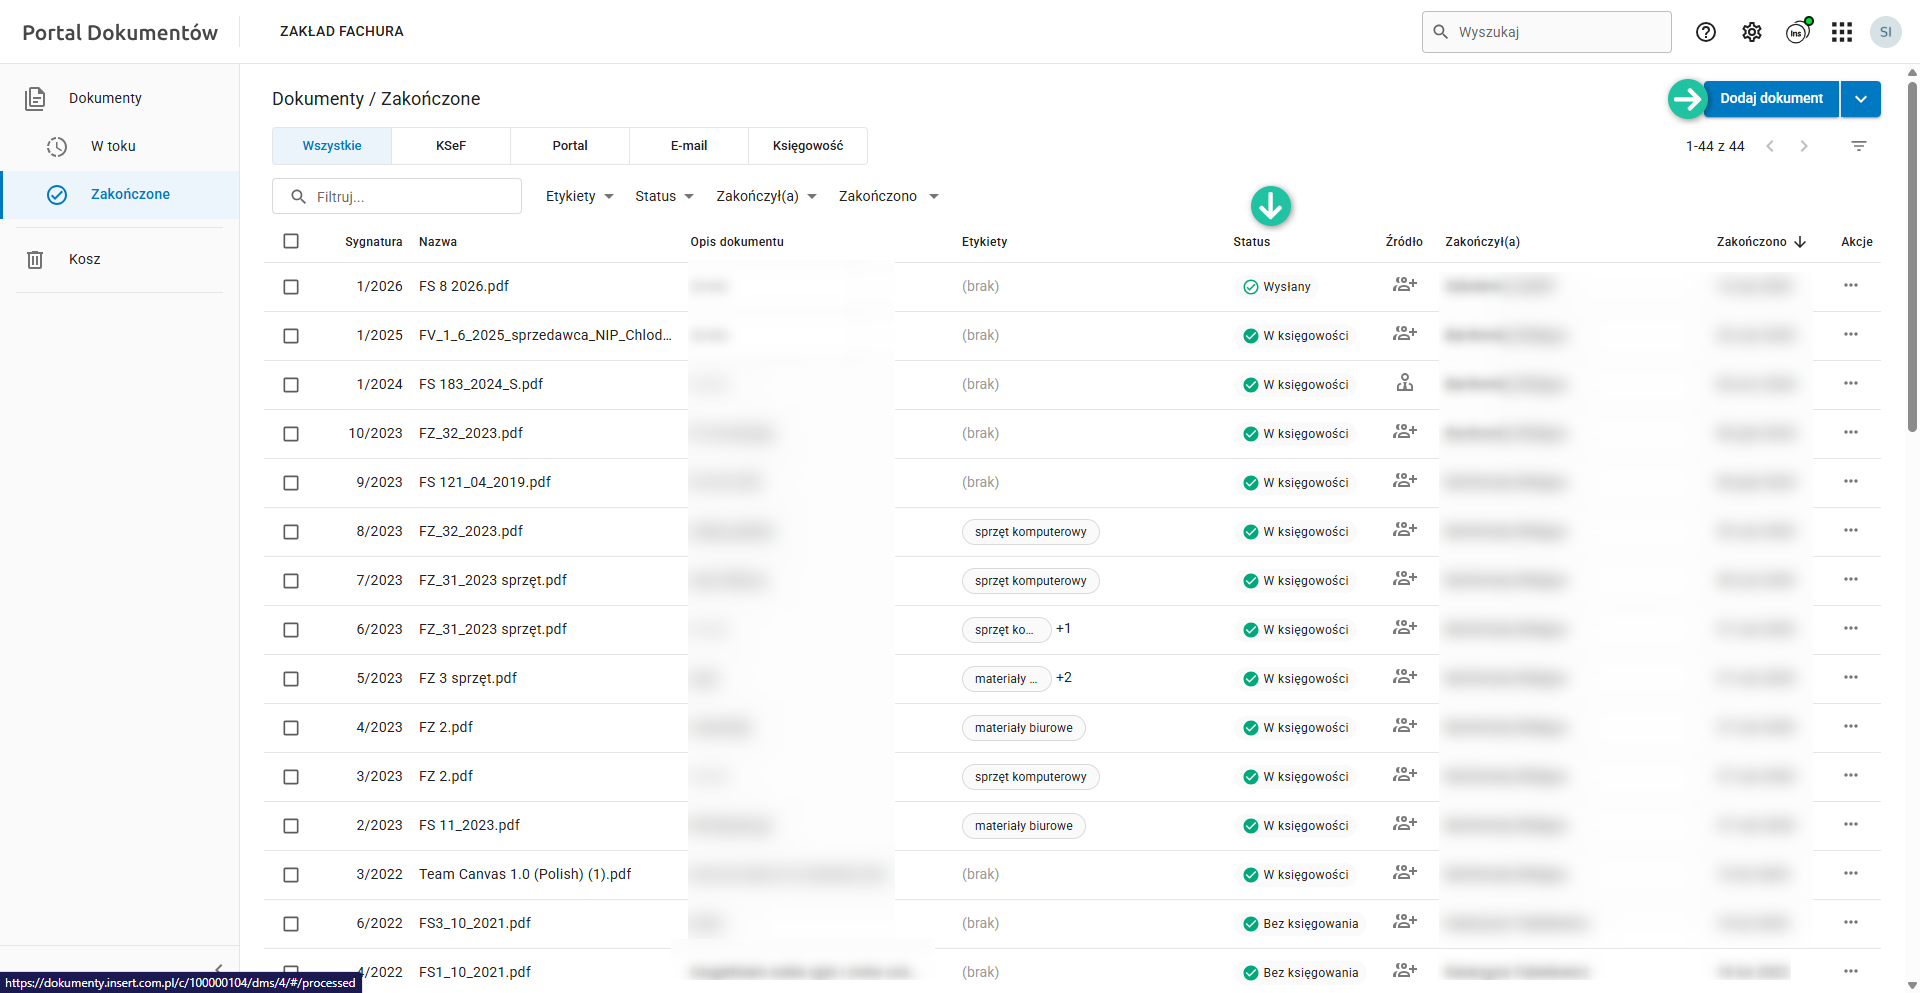Image resolution: width=1920 pixels, height=993 pixels.
Task: Tick checkbox for FZ 3 sprzęt.pdf row
Action: [291, 679]
